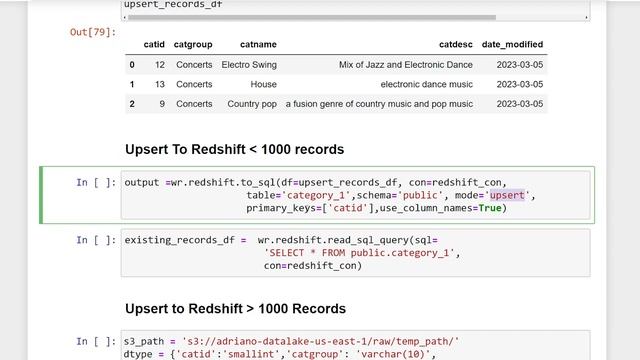Image resolution: width=640 pixels, height=360 pixels.
Task: Click the 'House' catname cell
Action: (x=263, y=84)
